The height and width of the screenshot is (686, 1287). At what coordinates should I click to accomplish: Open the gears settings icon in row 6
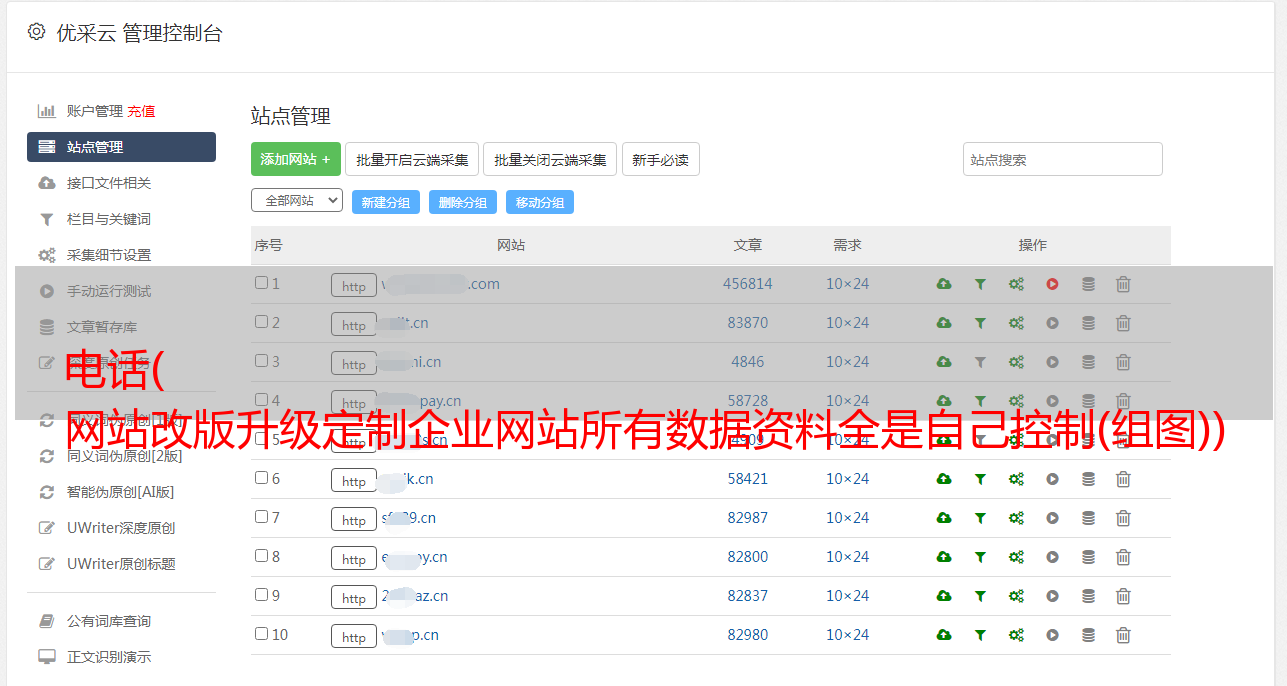[x=1016, y=479]
